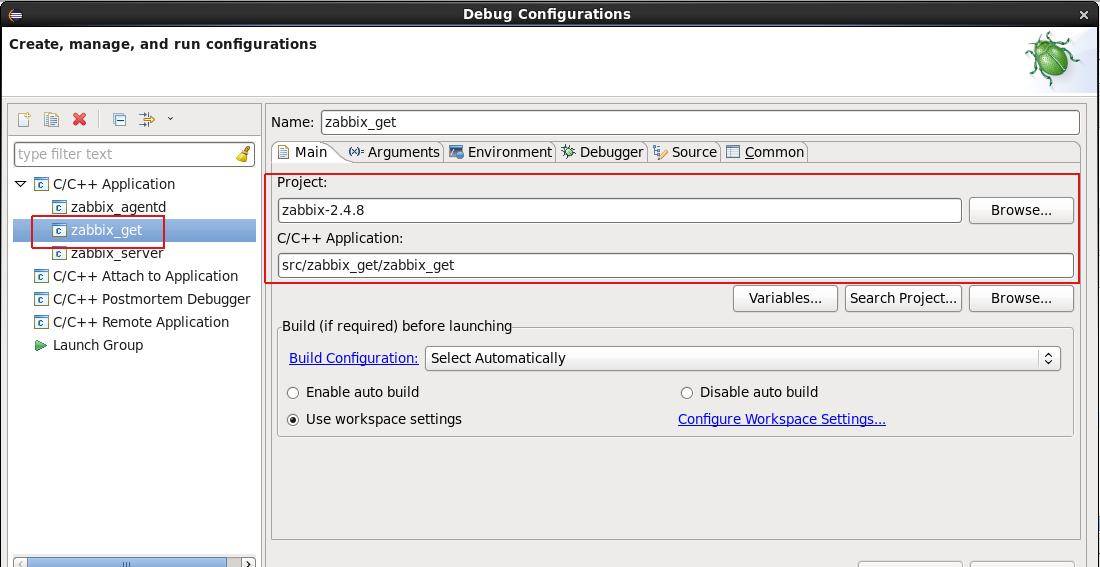Click the Collapse All icon
The image size is (1100, 567).
(x=119, y=120)
